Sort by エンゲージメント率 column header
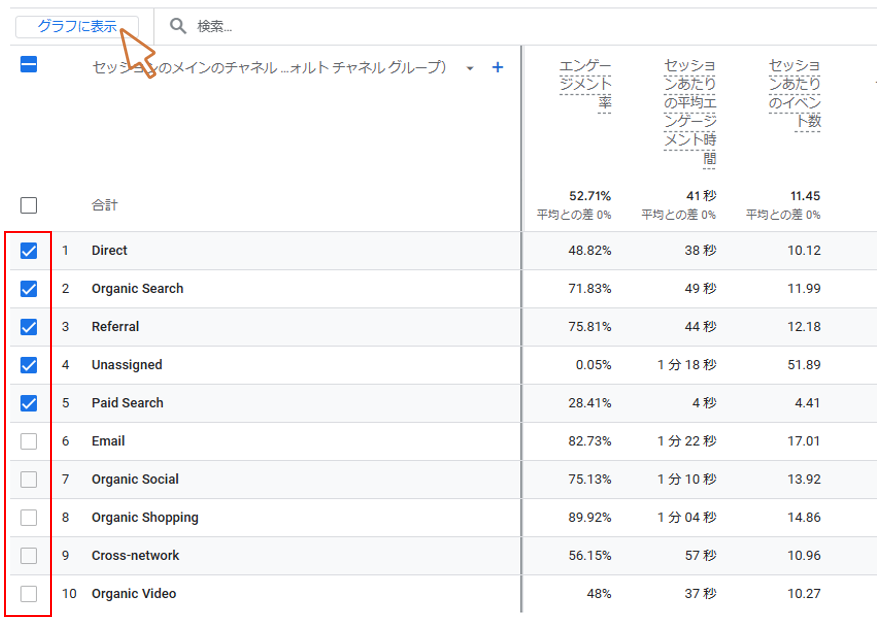This screenshot has width=877, height=620. click(x=586, y=84)
